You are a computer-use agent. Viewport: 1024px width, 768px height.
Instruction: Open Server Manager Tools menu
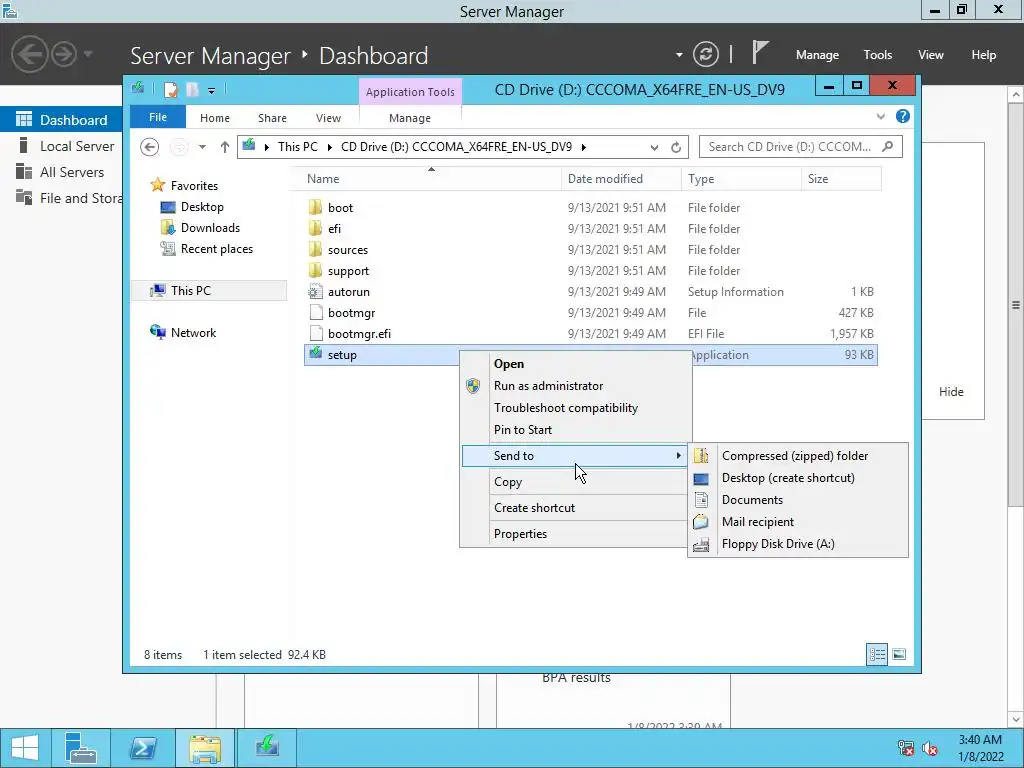pyautogui.click(x=878, y=55)
